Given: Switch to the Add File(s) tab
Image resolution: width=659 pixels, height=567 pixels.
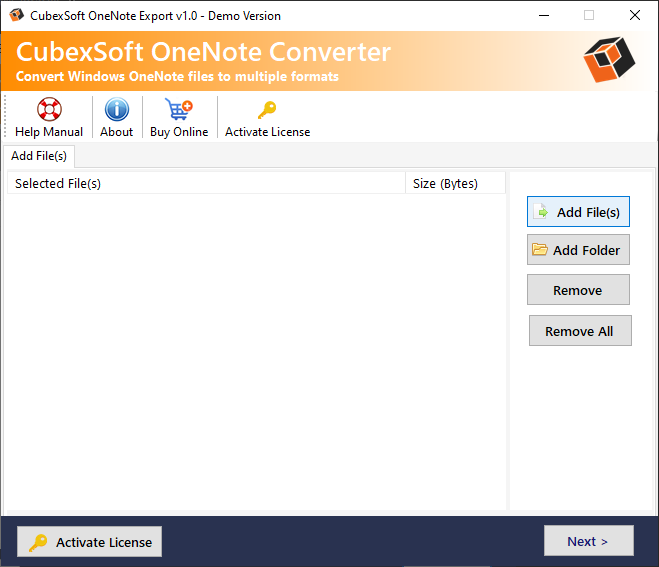Looking at the screenshot, I should point(39,156).
